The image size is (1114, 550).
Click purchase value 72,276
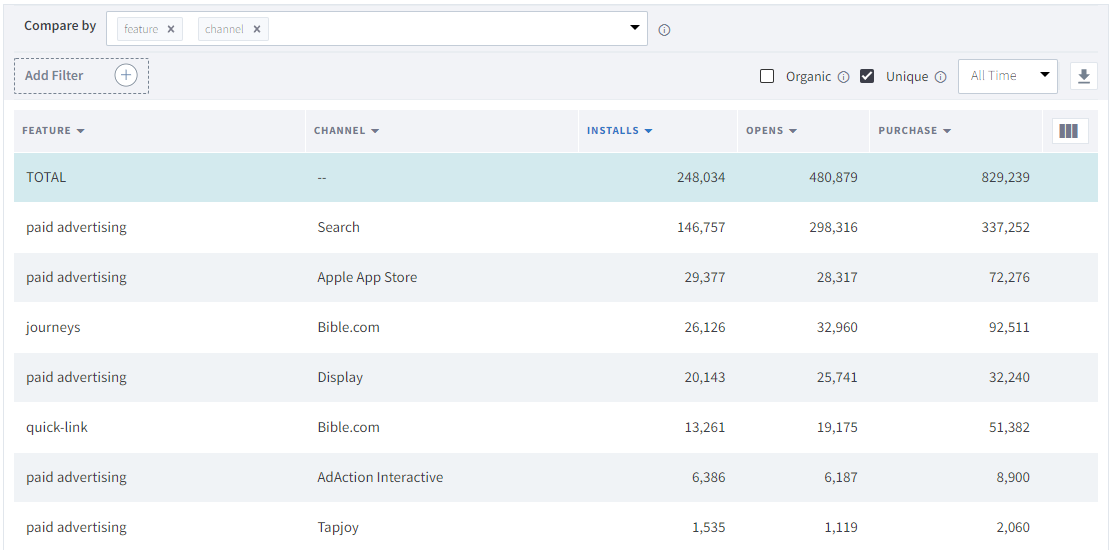(1009, 277)
